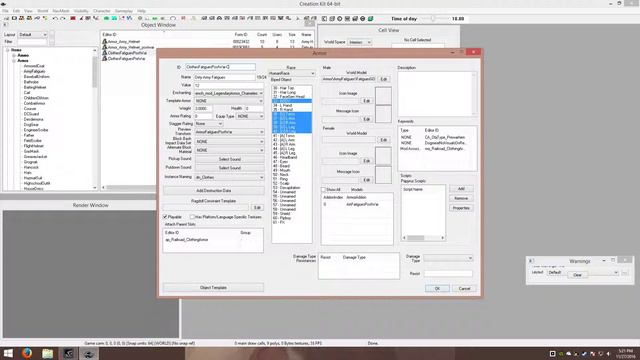Screen dimensions: 640x360
Task: Open the File menu
Action: pos(5,11)
